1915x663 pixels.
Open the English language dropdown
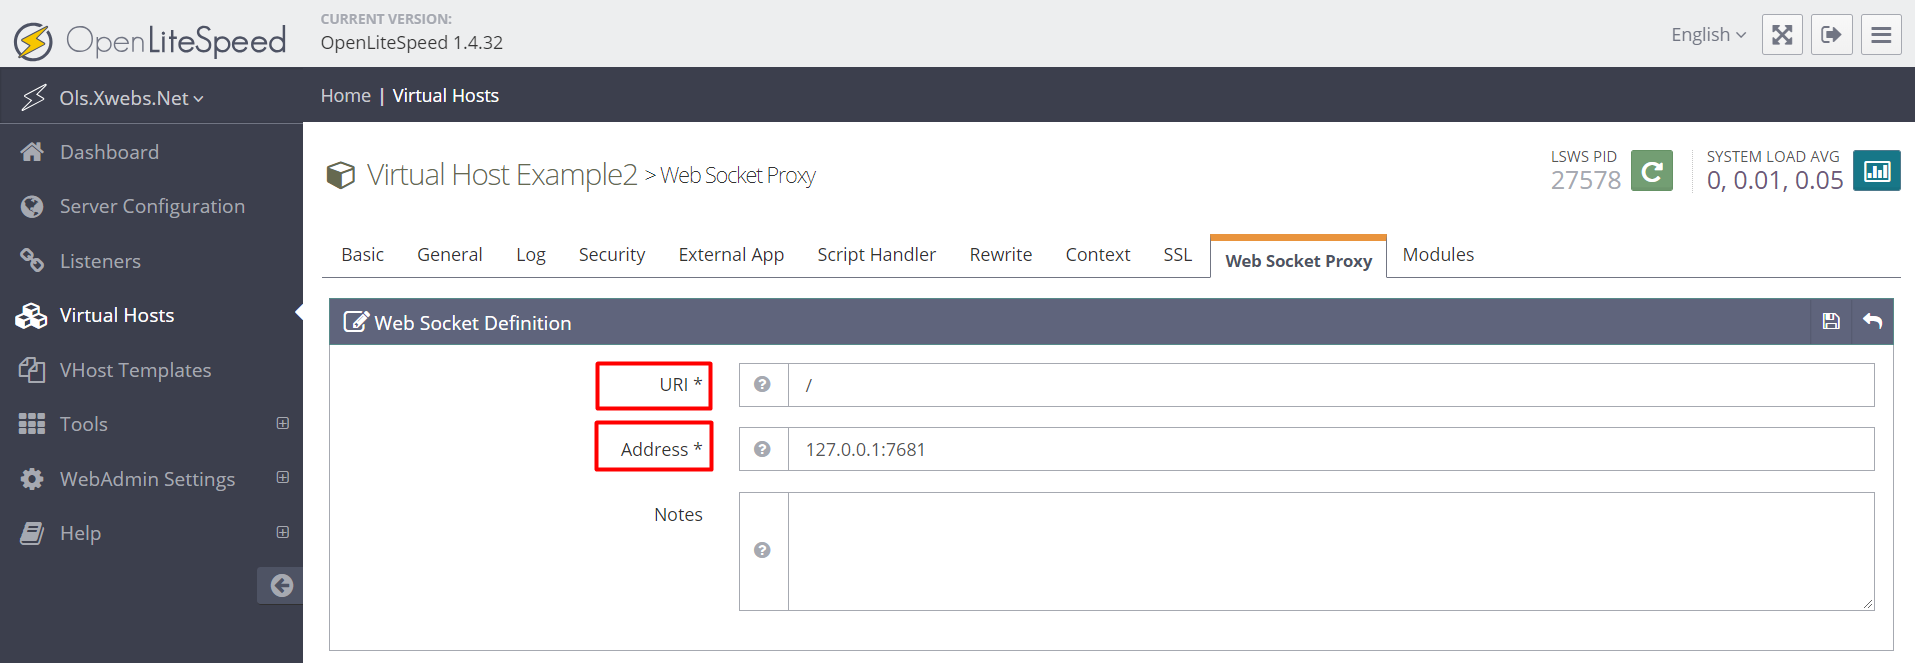[x=1708, y=35]
